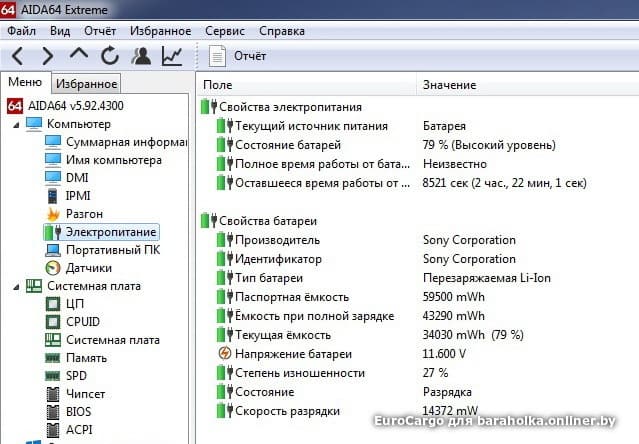Collapse the Компьютер tree node
Viewport: 639px width, 444px height.
[x=16, y=125]
